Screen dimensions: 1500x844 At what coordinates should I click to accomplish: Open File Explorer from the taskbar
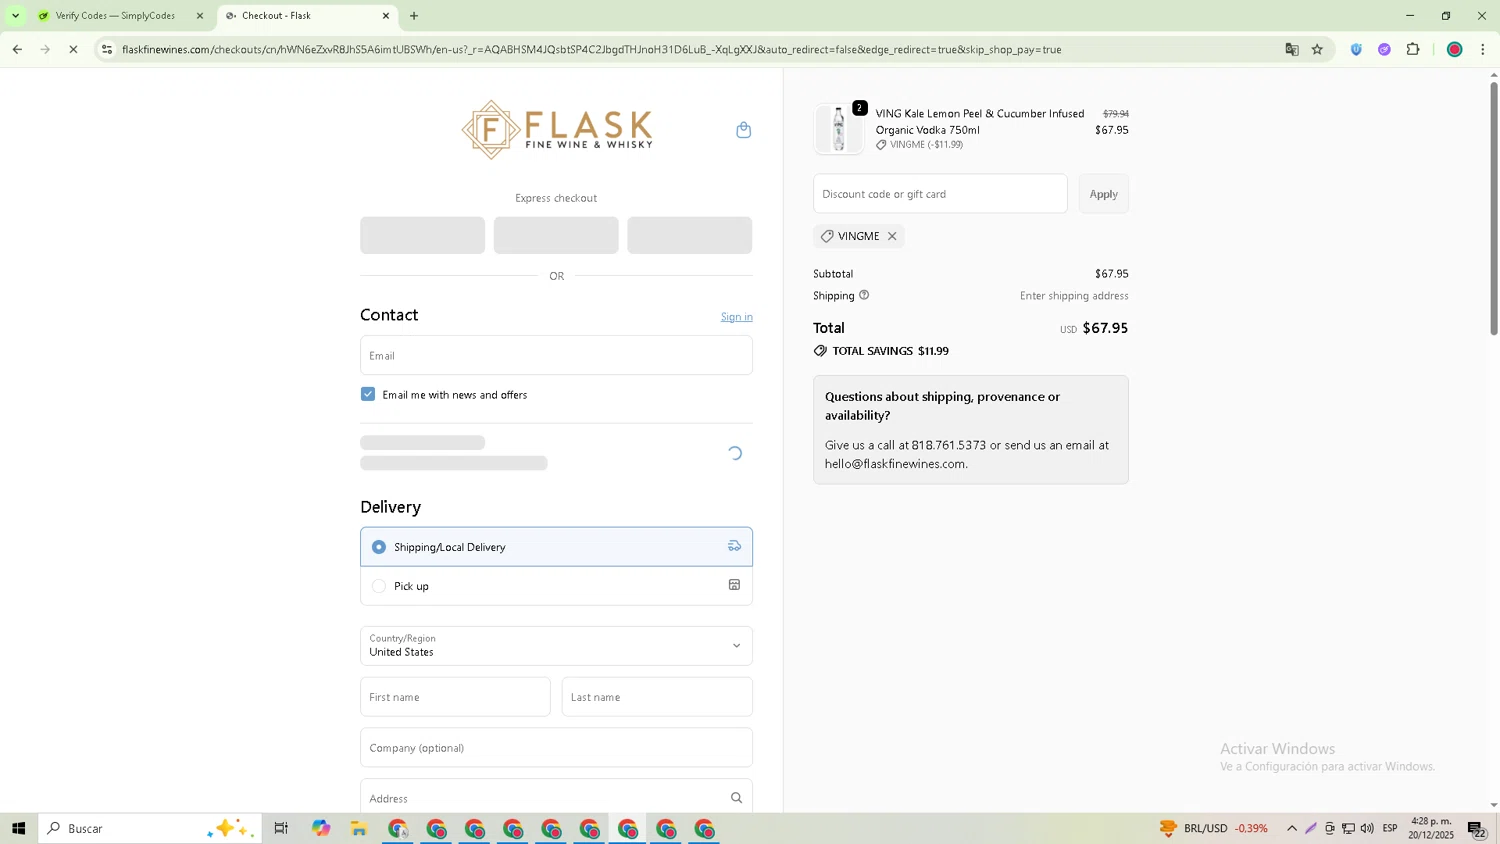click(x=359, y=828)
